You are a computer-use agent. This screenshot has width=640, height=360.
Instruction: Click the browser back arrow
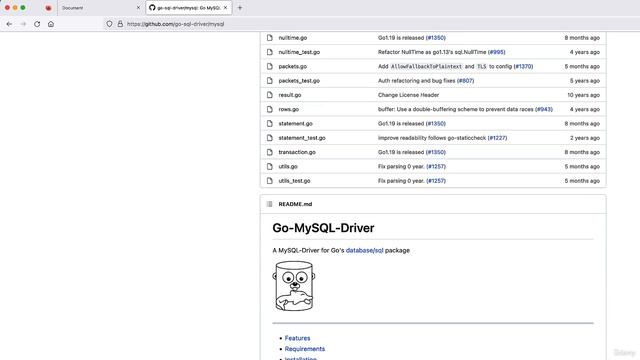click(x=9, y=24)
